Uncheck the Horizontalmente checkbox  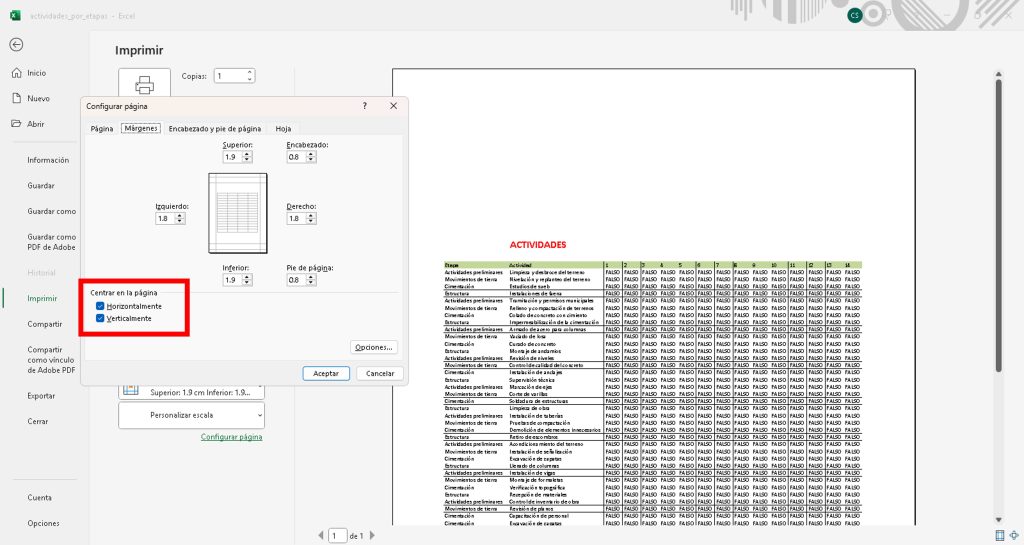100,305
